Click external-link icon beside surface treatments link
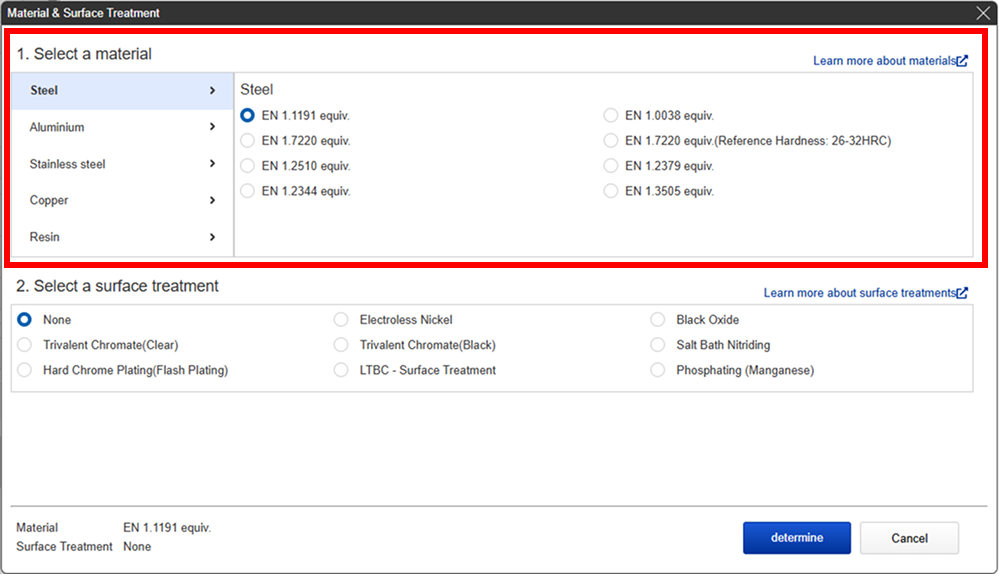 pos(962,293)
